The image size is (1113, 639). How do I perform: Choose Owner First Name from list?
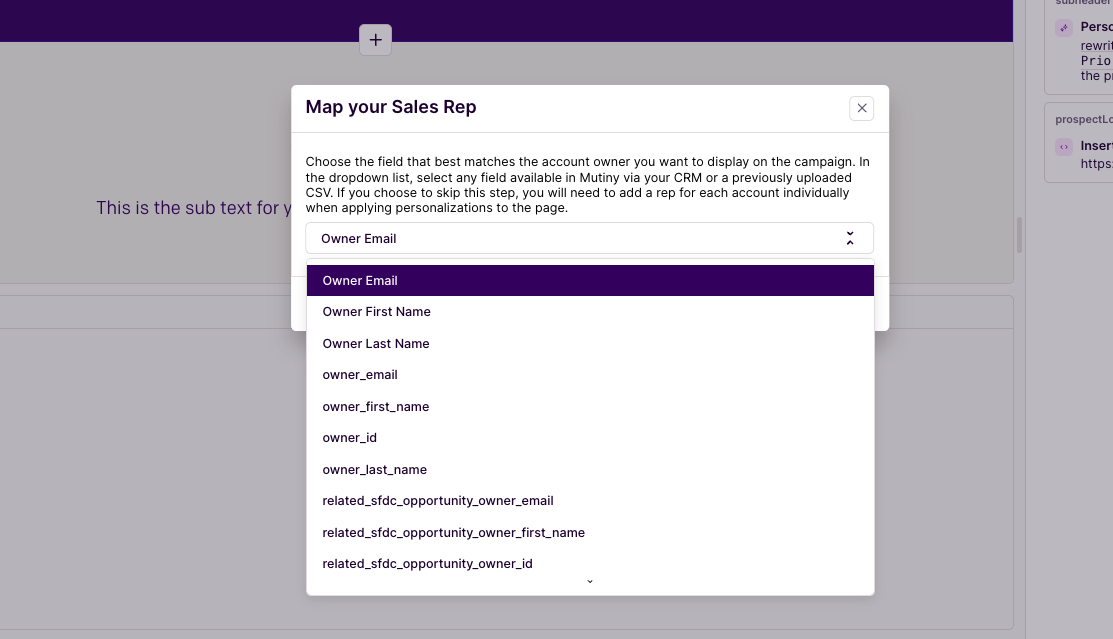coord(590,312)
